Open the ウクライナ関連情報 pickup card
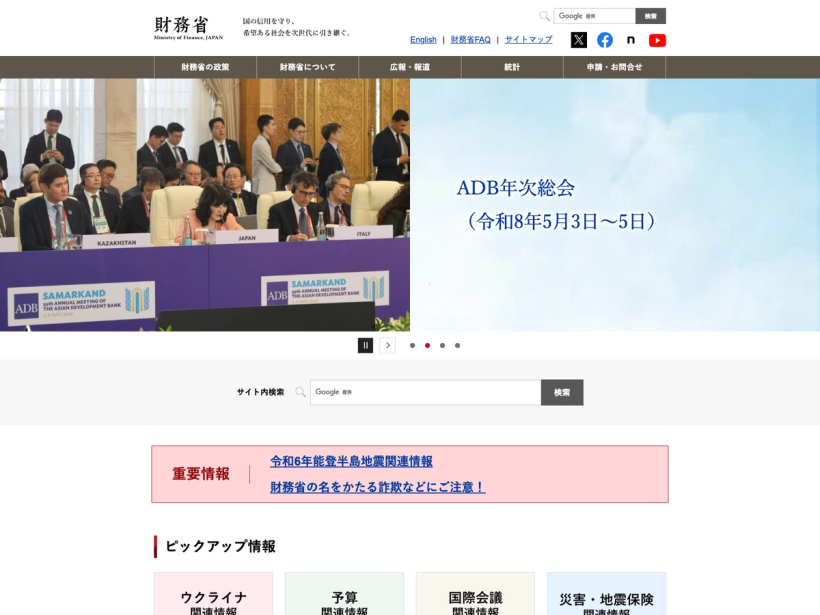Screen dimensions: 820x615 213,594
